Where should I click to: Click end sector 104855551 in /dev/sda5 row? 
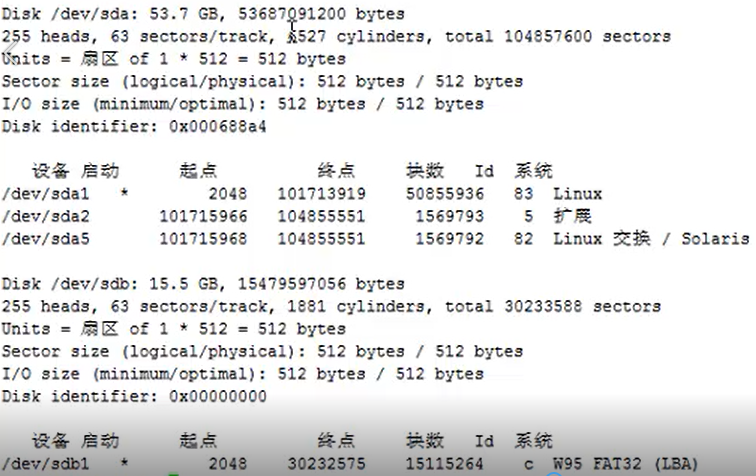coord(322,239)
